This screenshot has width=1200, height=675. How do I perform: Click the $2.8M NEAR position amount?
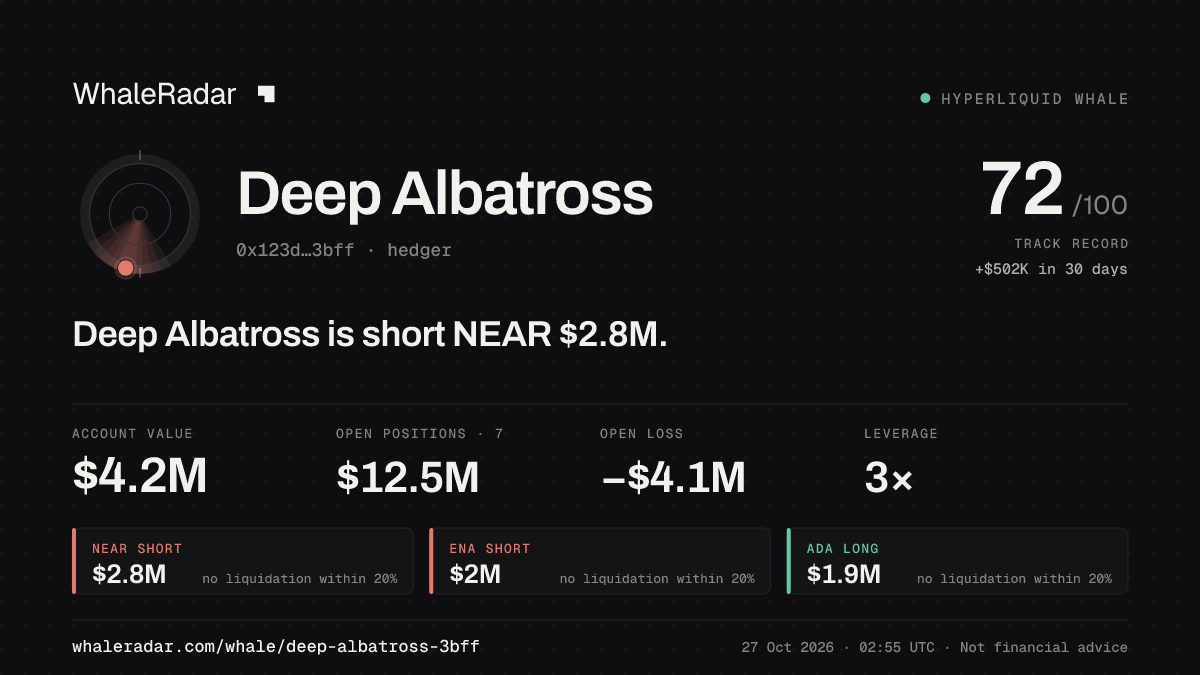pos(129,575)
